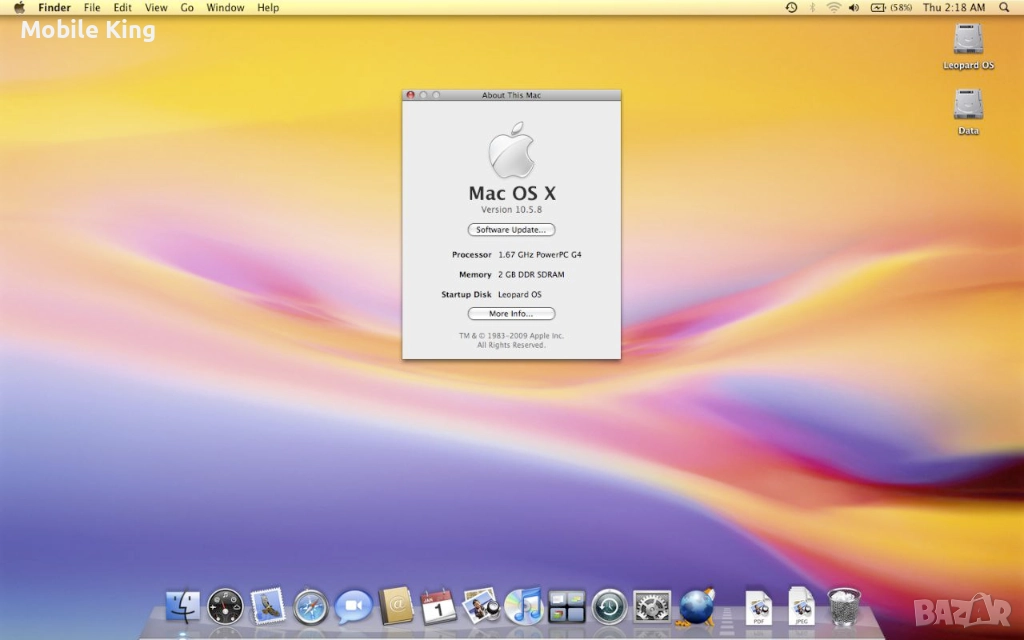Open the Dashboard dock icon

click(x=225, y=606)
